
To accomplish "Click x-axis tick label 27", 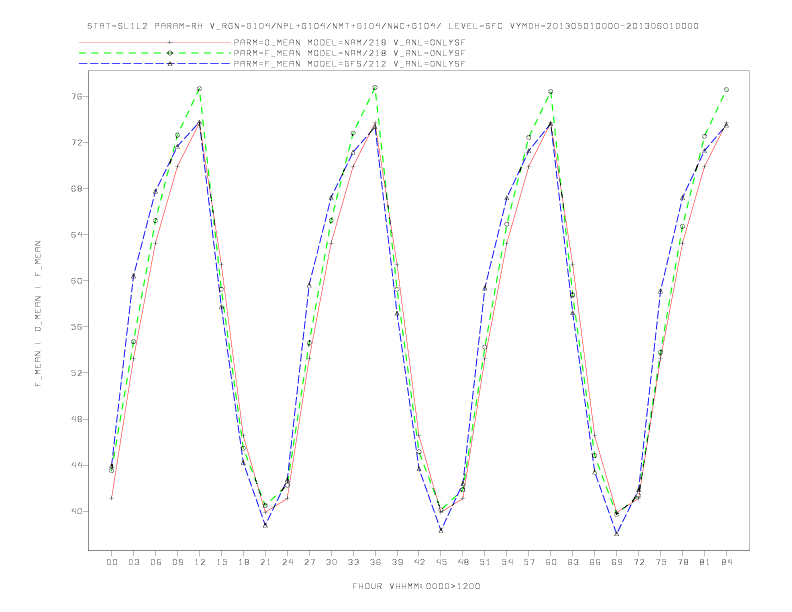I will 309,562.
